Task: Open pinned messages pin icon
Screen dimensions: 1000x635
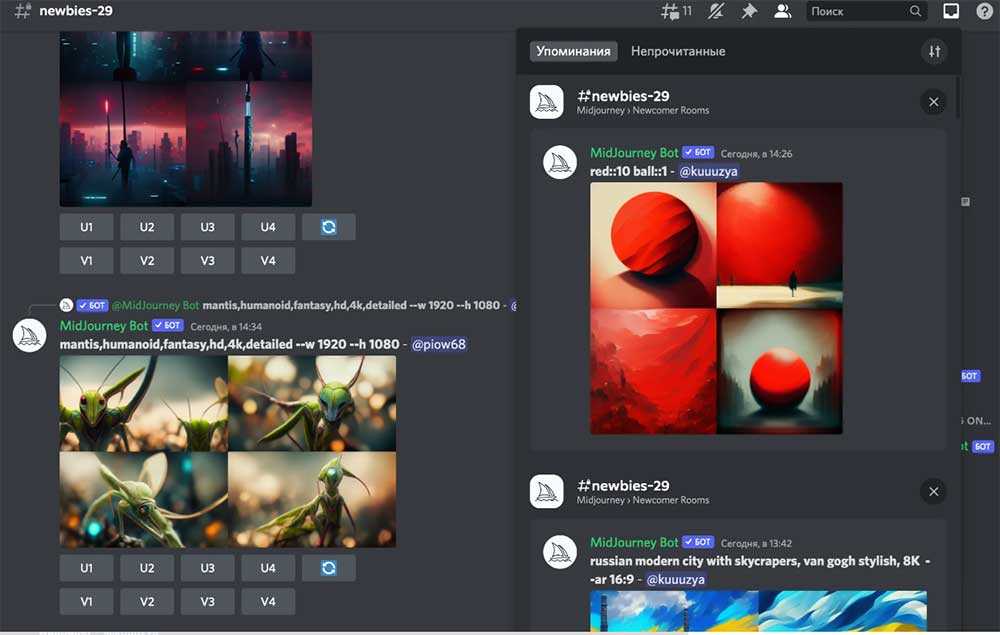Action: [748, 11]
